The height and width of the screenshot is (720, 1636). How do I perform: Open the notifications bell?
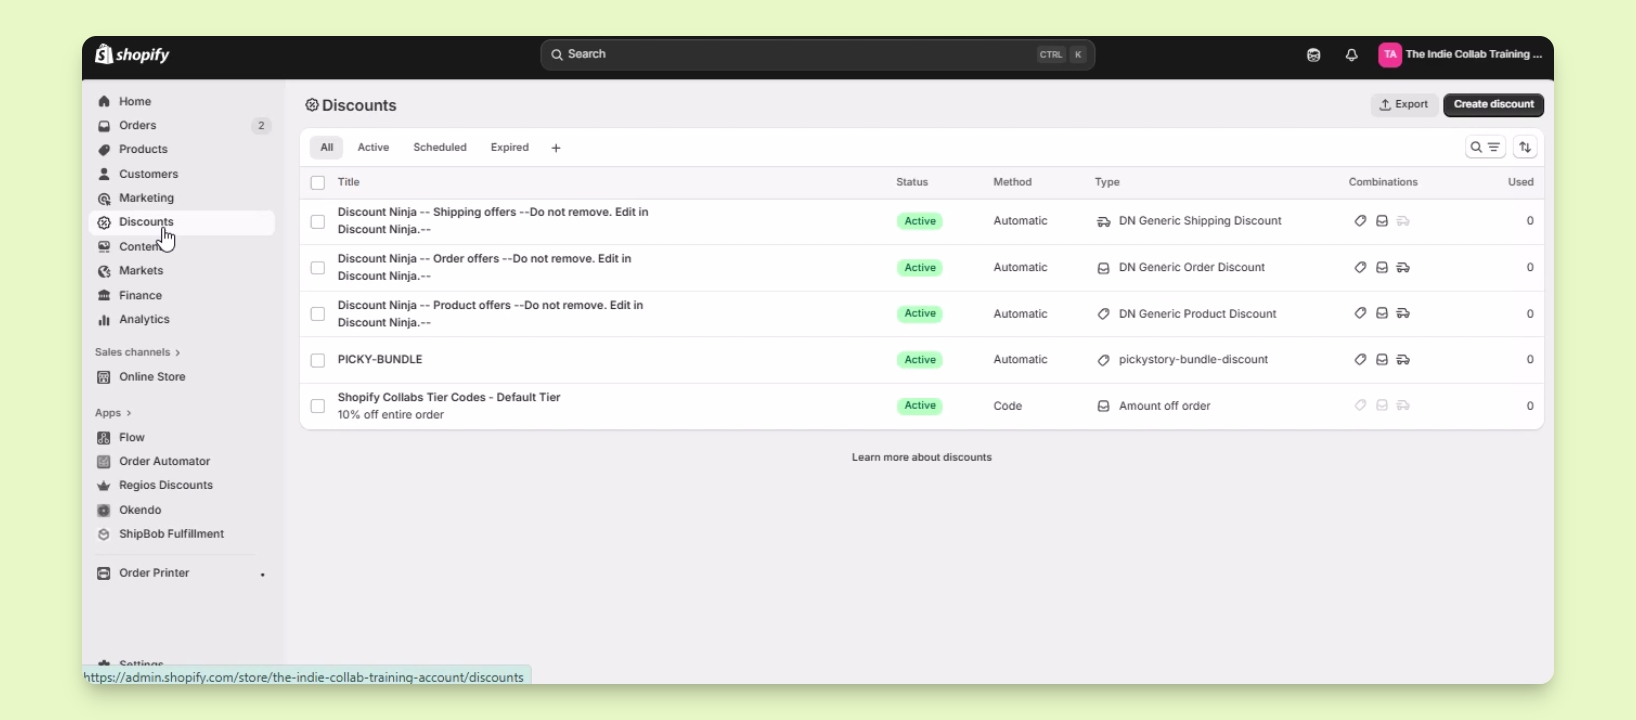click(1352, 55)
